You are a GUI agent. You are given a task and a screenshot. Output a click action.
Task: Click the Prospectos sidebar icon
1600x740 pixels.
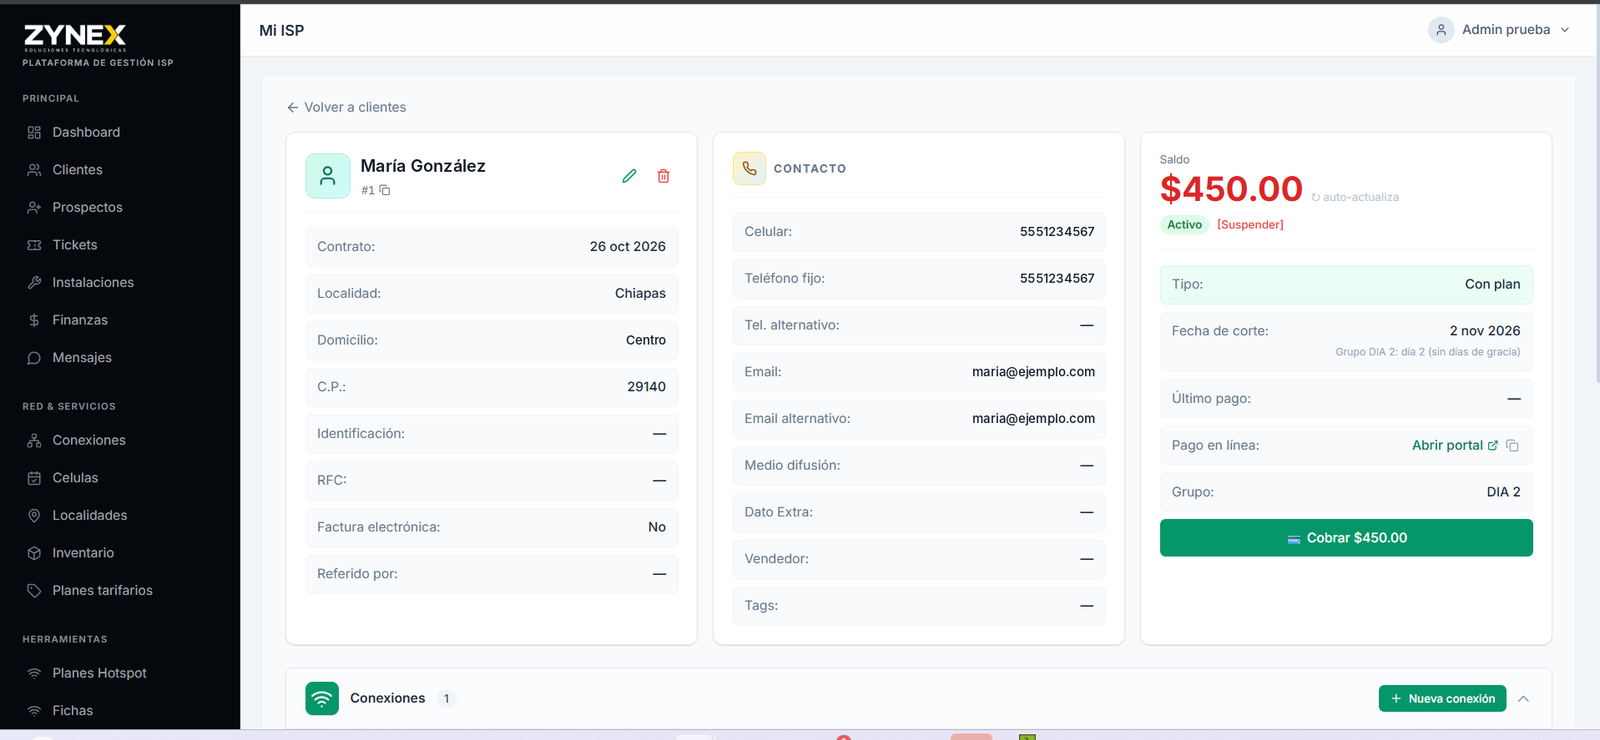[34, 208]
